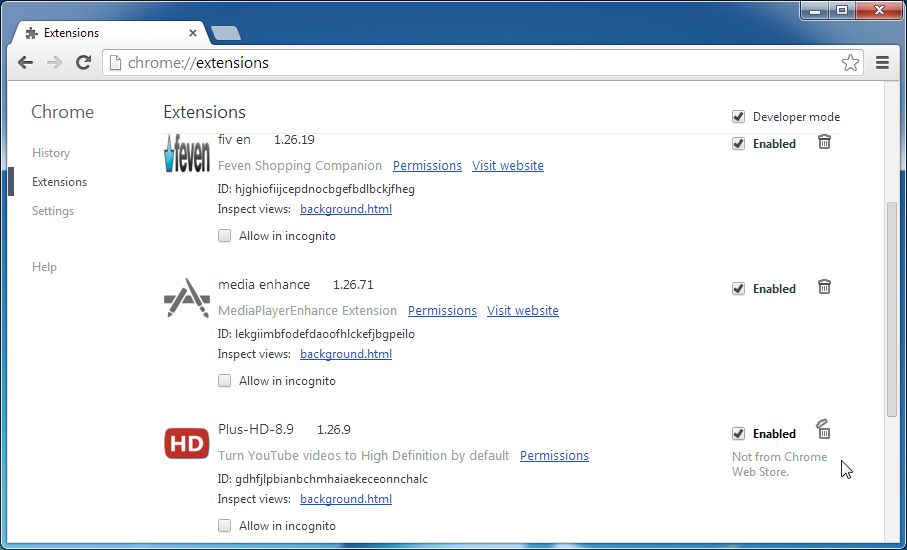Click the red HD extension logo
The image size is (907, 550).
187,444
